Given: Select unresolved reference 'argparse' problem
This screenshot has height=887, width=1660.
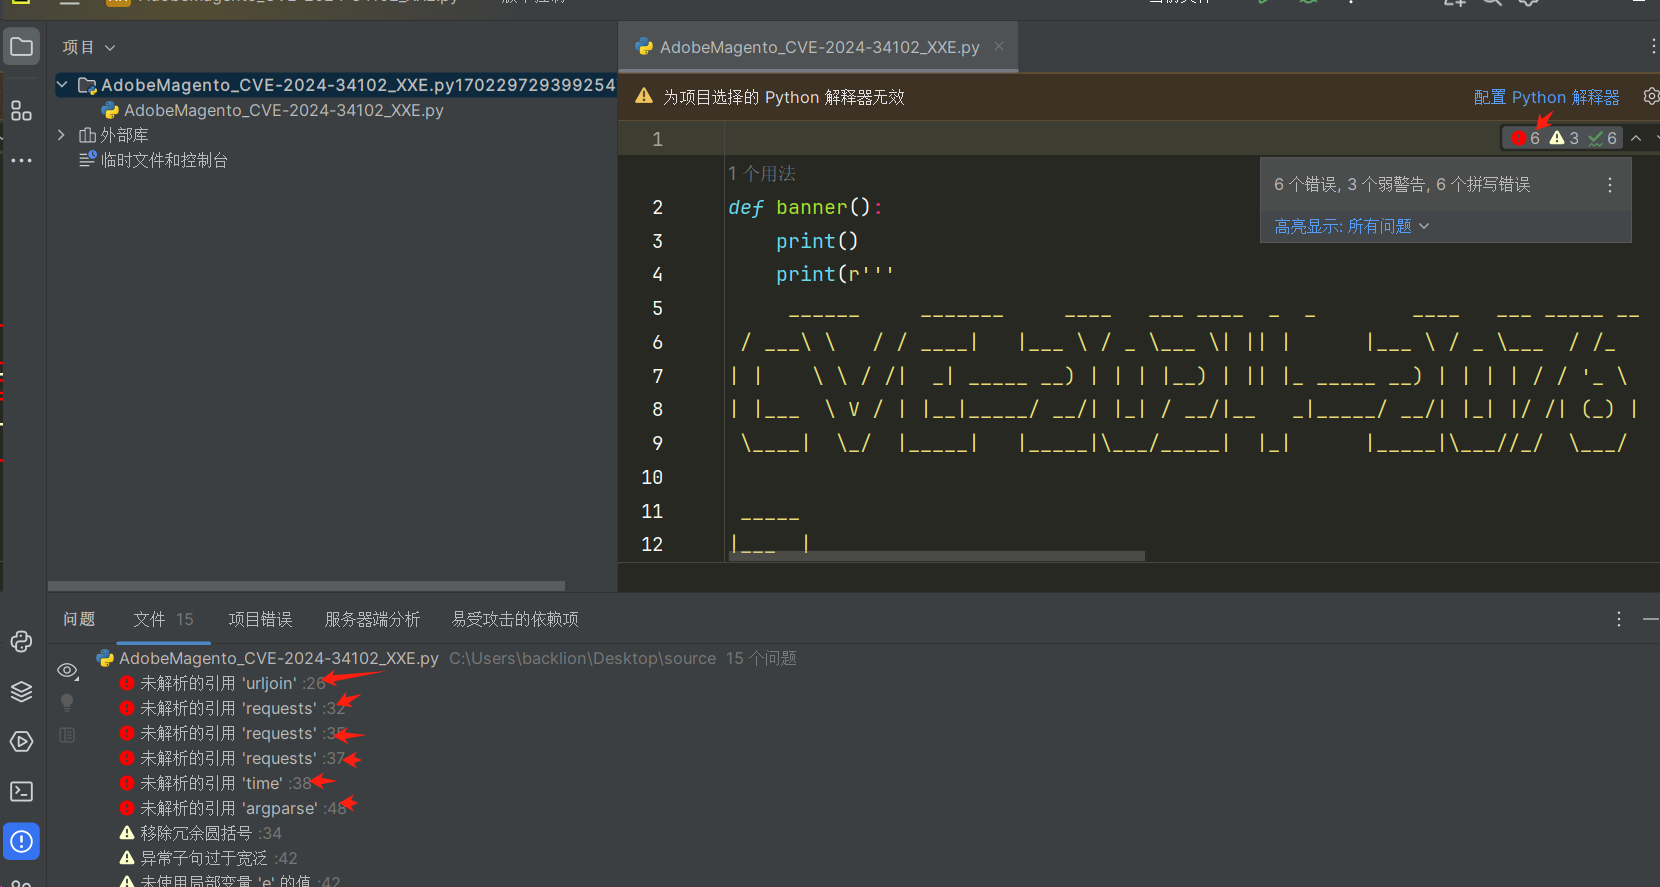Looking at the screenshot, I should 233,808.
